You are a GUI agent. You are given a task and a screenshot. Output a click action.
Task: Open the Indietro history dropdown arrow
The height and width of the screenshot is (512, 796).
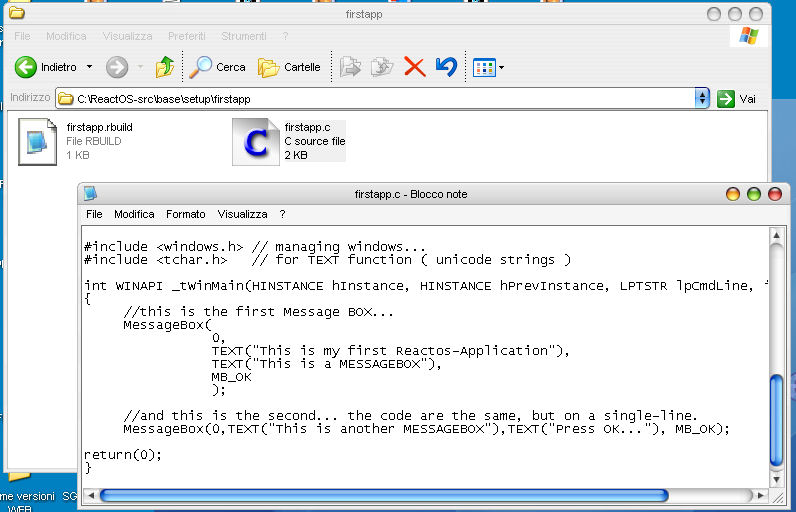tap(89, 66)
